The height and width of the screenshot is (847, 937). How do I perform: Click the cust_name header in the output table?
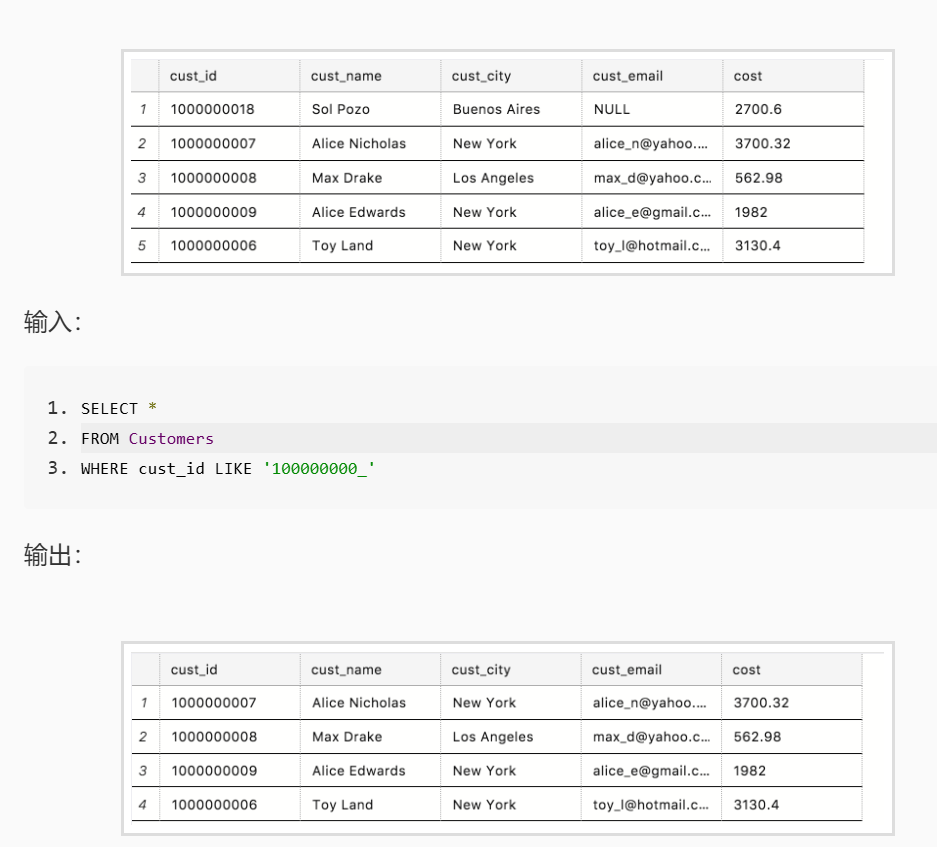[370, 669]
